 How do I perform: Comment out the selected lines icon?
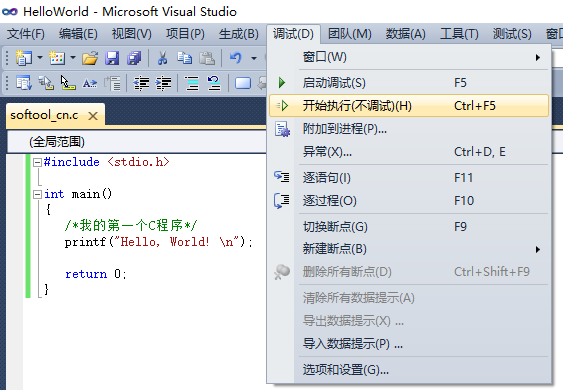192,83
